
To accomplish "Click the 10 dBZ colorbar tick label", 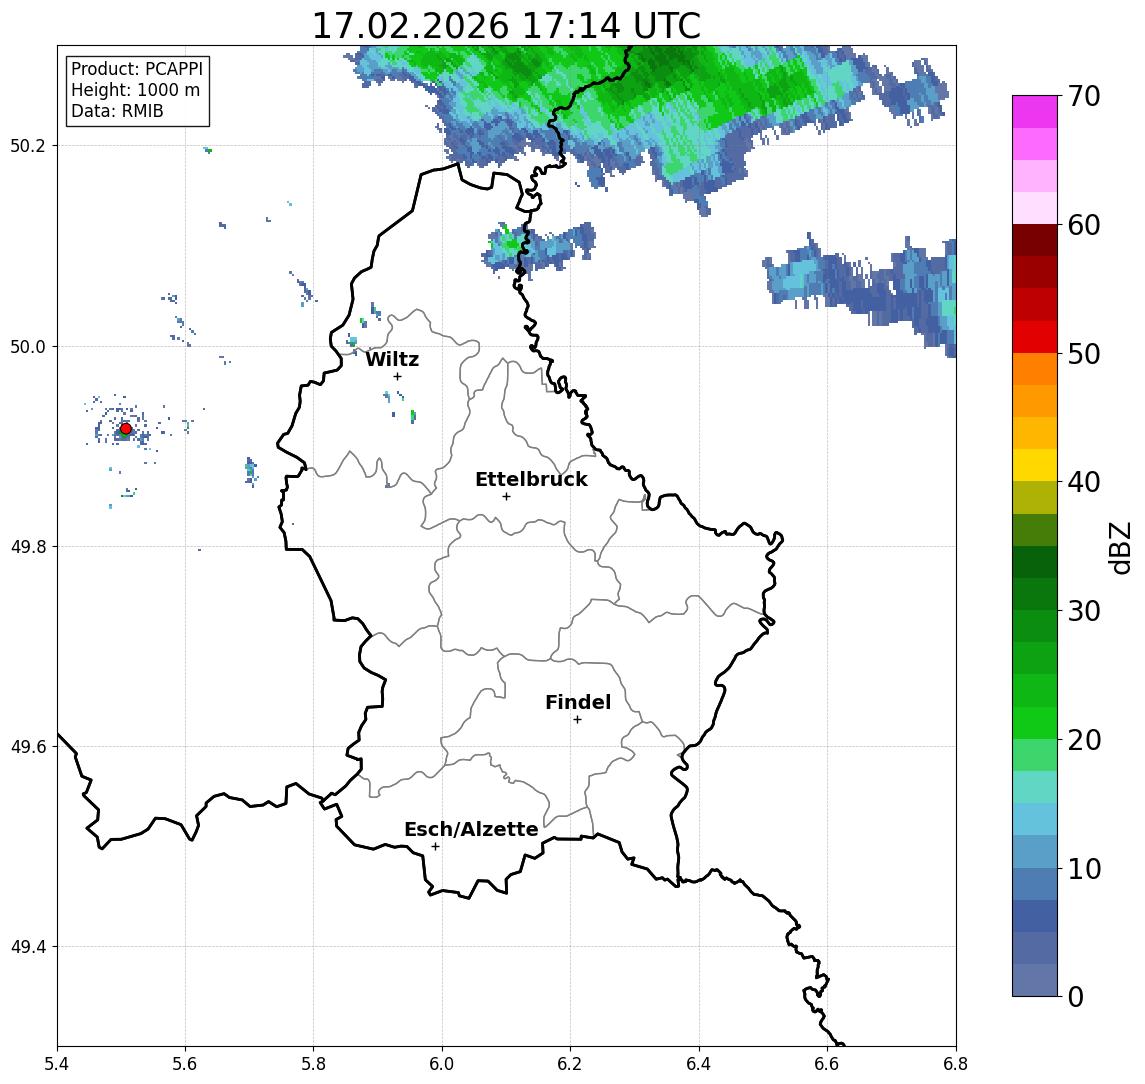I will pyautogui.click(x=1084, y=869).
